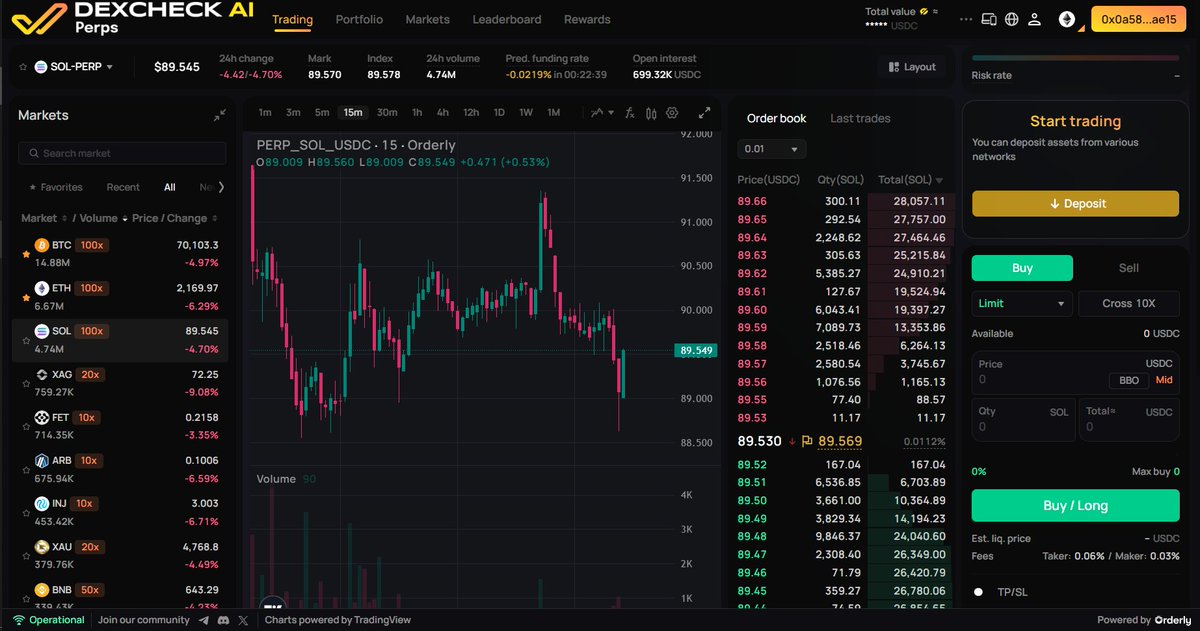Screen dimensions: 1200x631
Task: Click the profile person icon in the top bar
Action: tap(1035, 18)
